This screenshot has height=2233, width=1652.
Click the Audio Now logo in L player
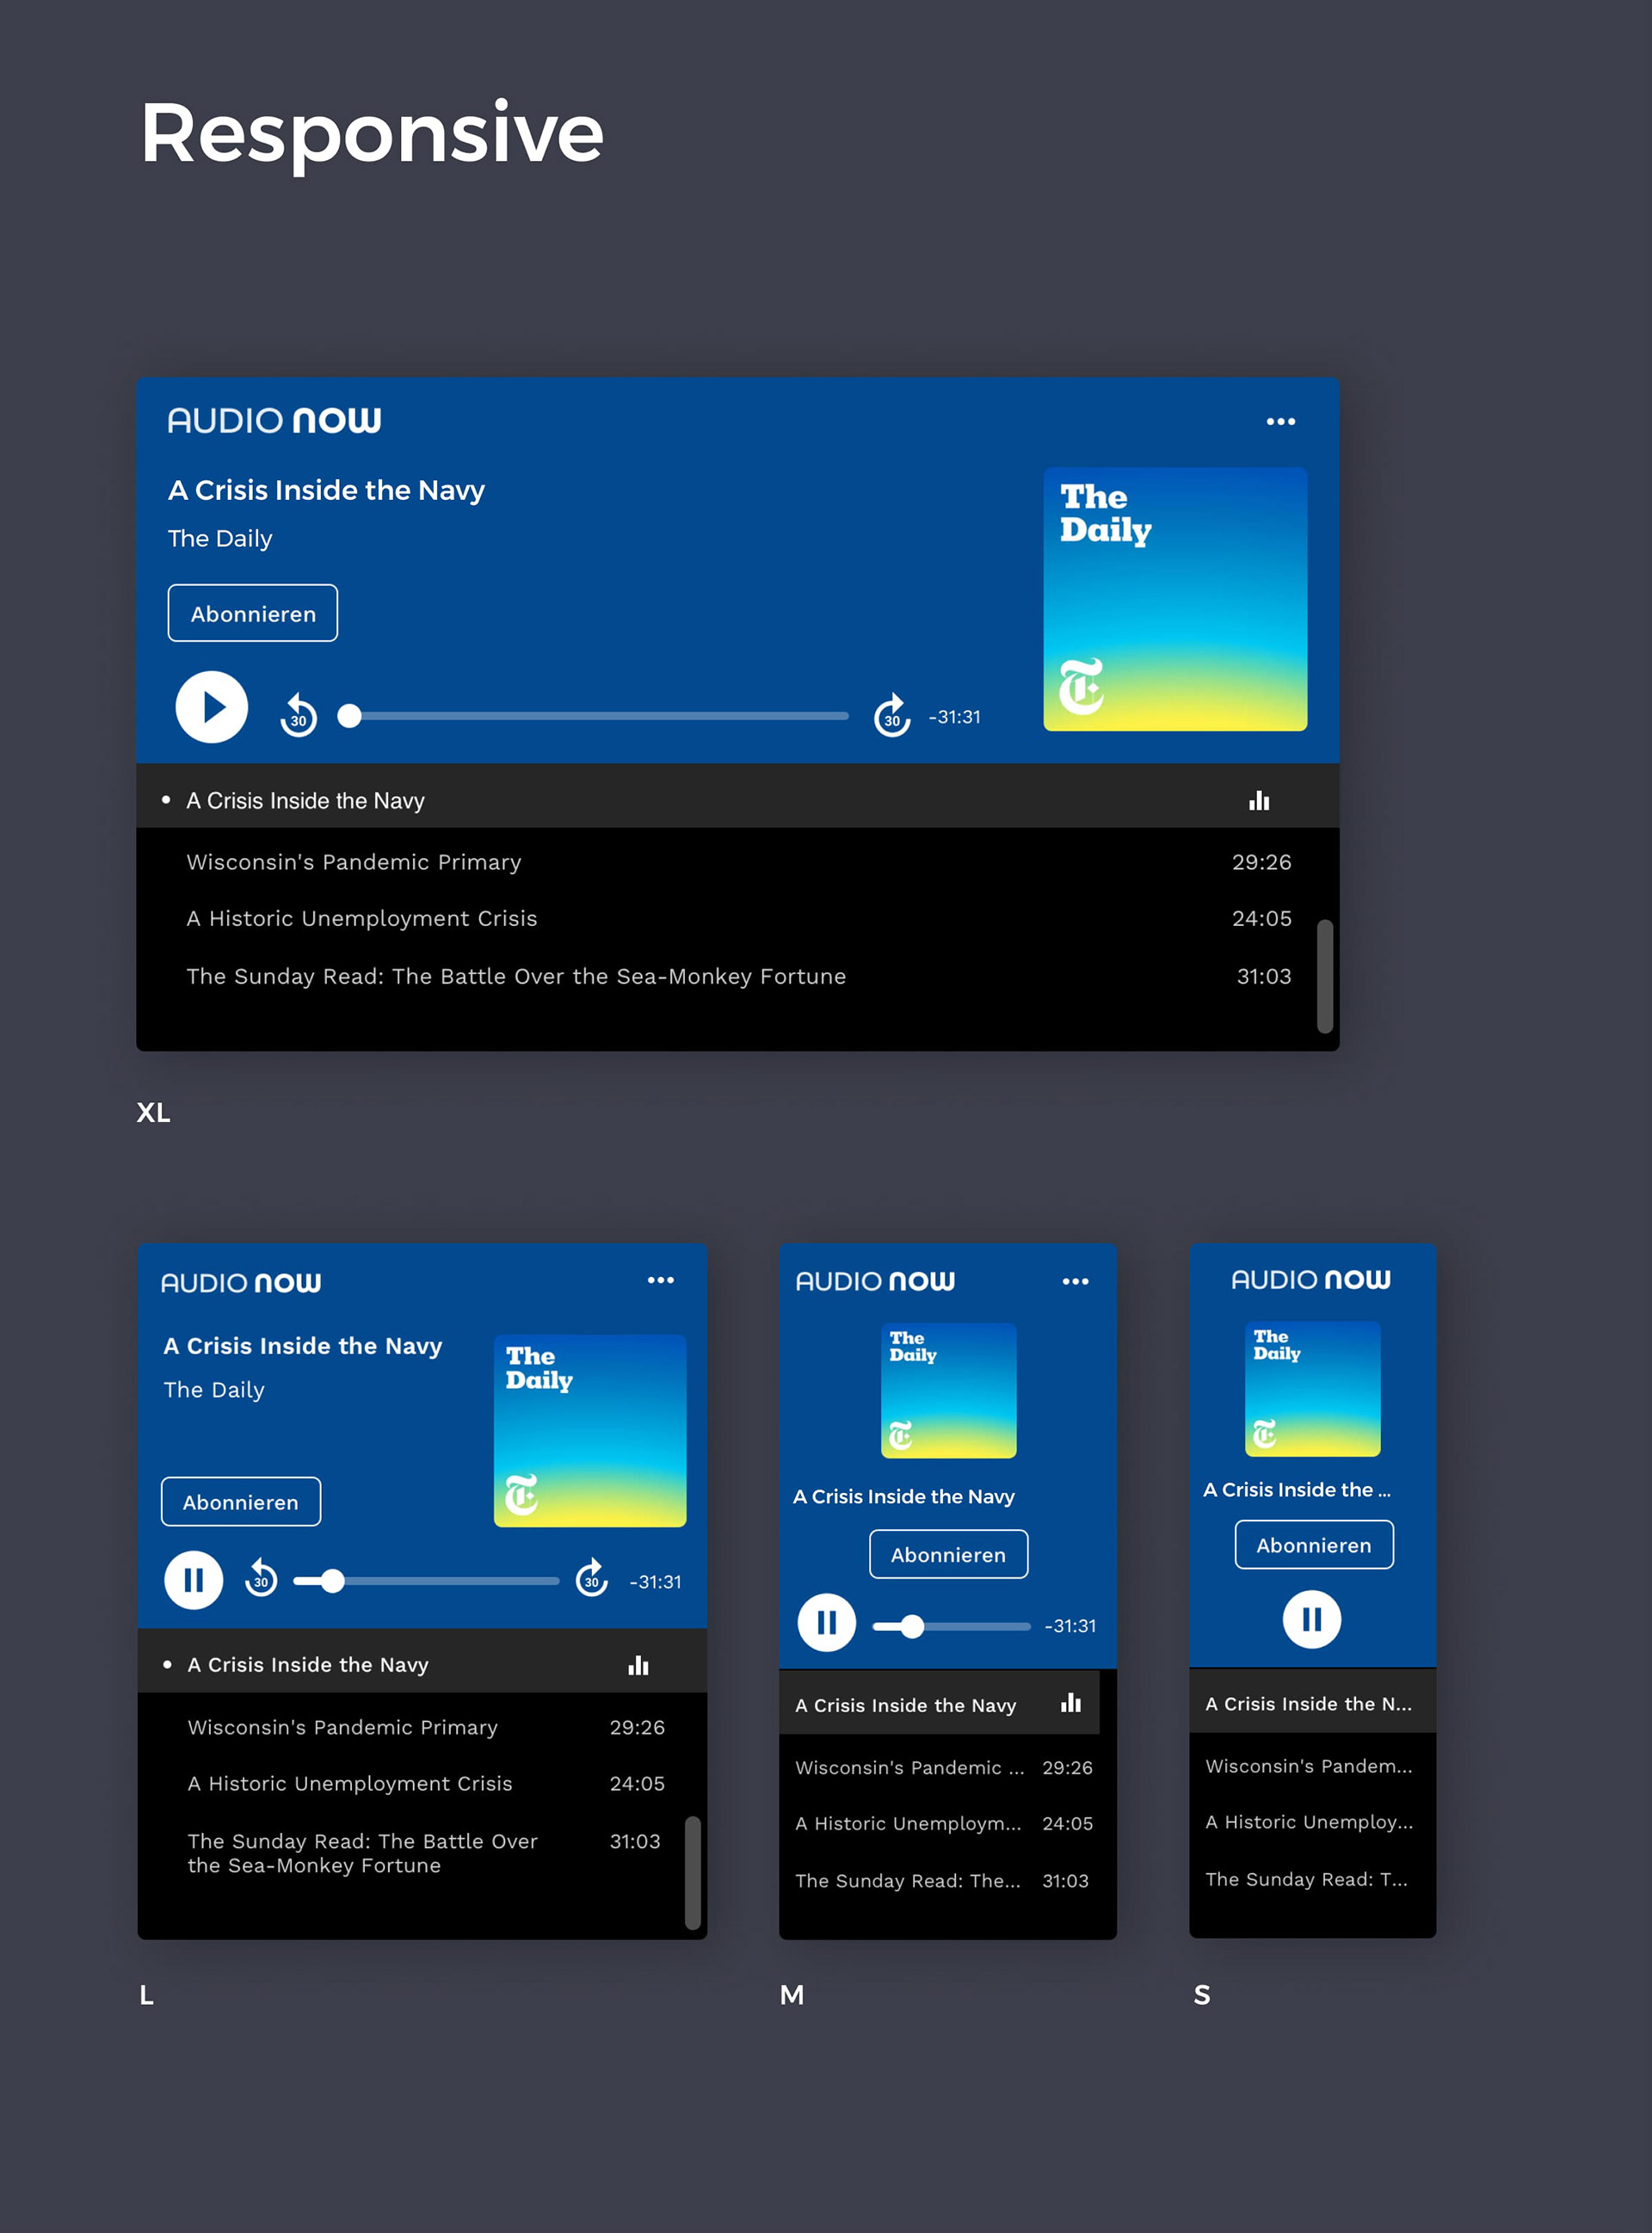(241, 1283)
